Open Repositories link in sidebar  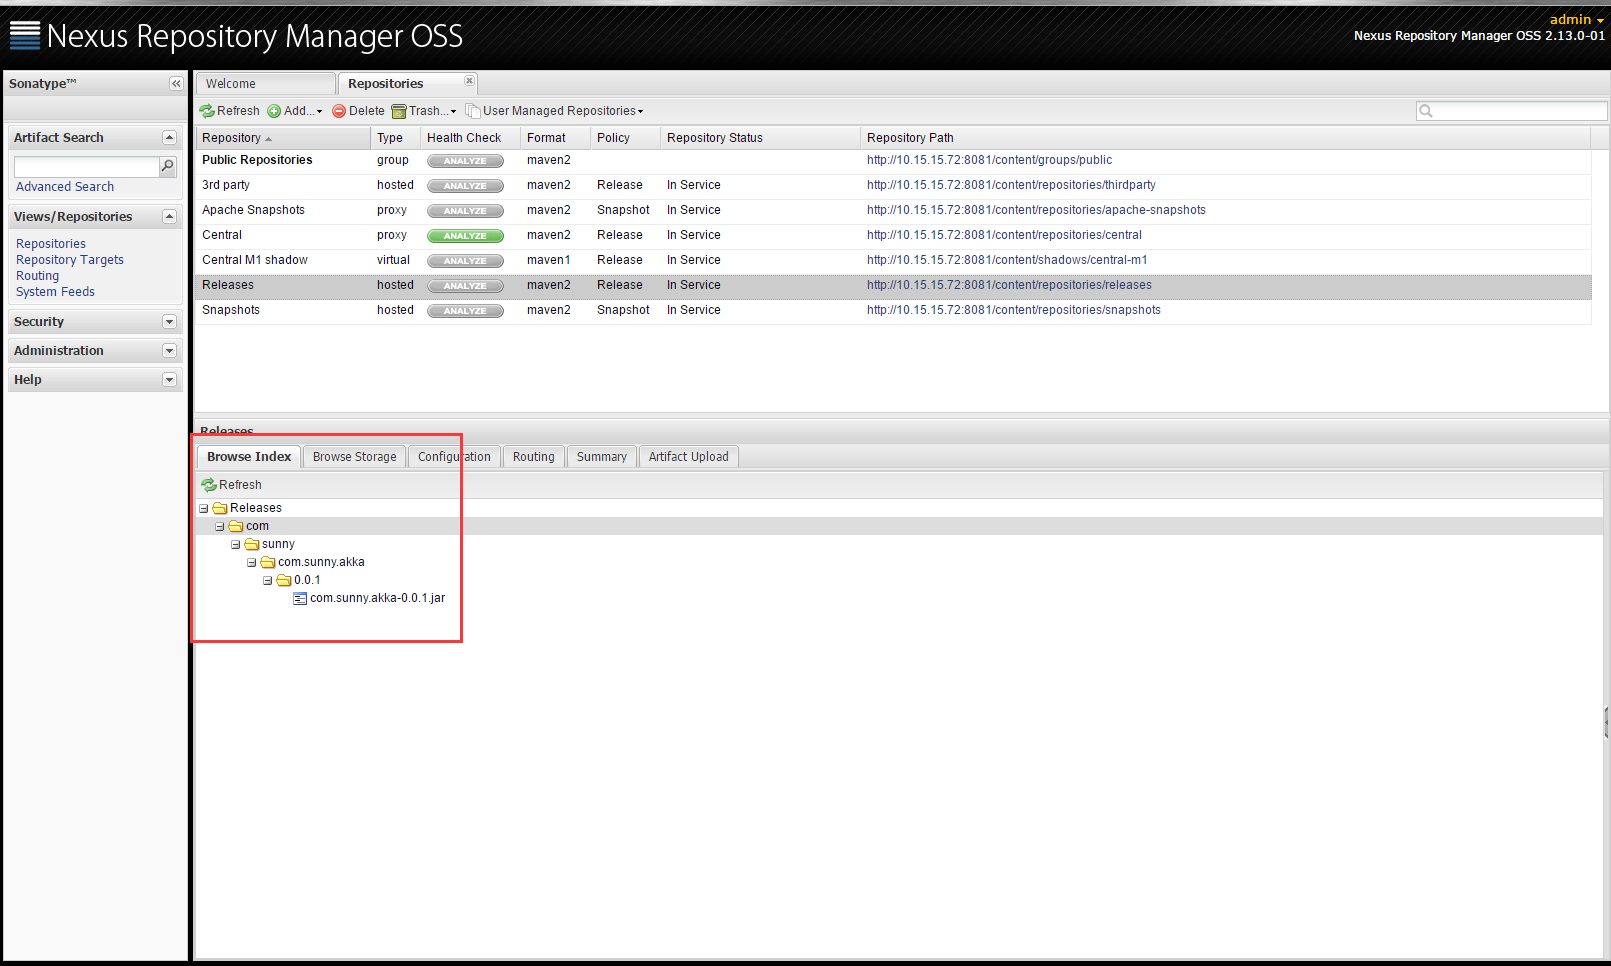[51, 244]
